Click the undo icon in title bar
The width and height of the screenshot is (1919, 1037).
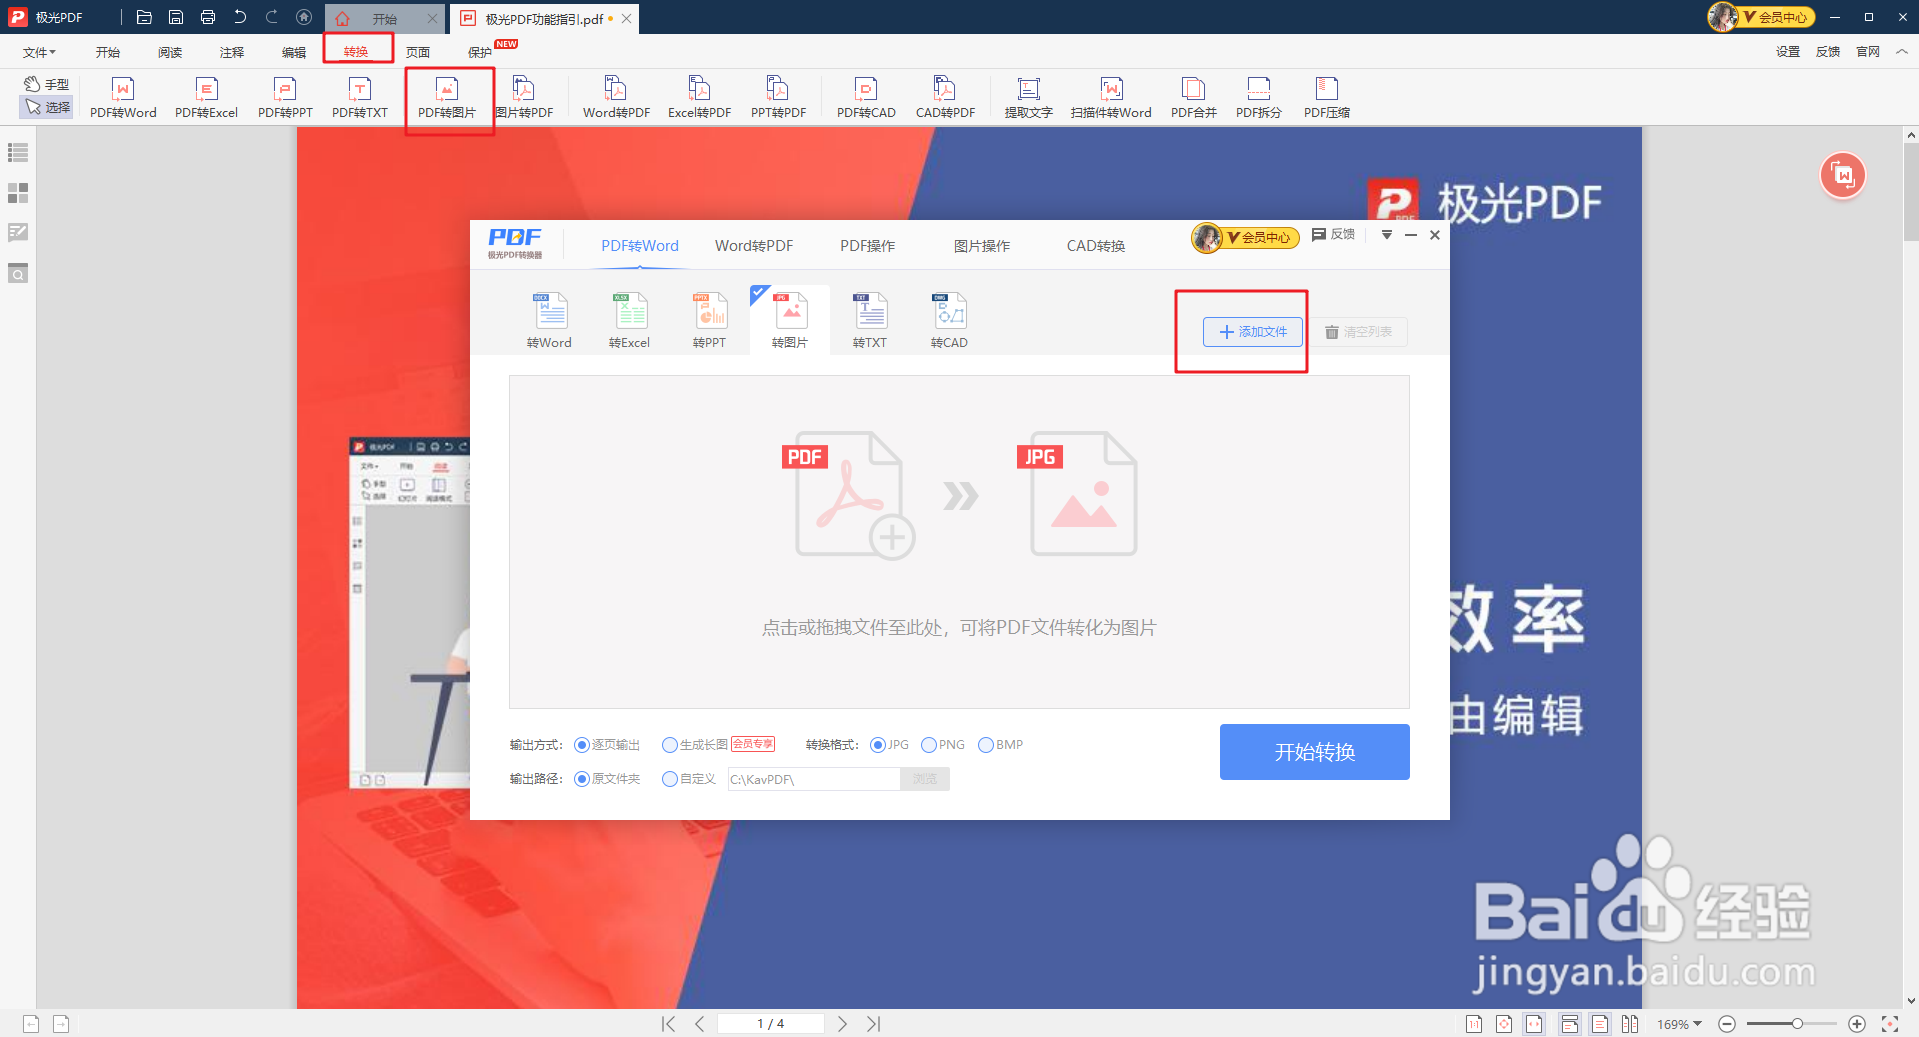[x=240, y=17]
